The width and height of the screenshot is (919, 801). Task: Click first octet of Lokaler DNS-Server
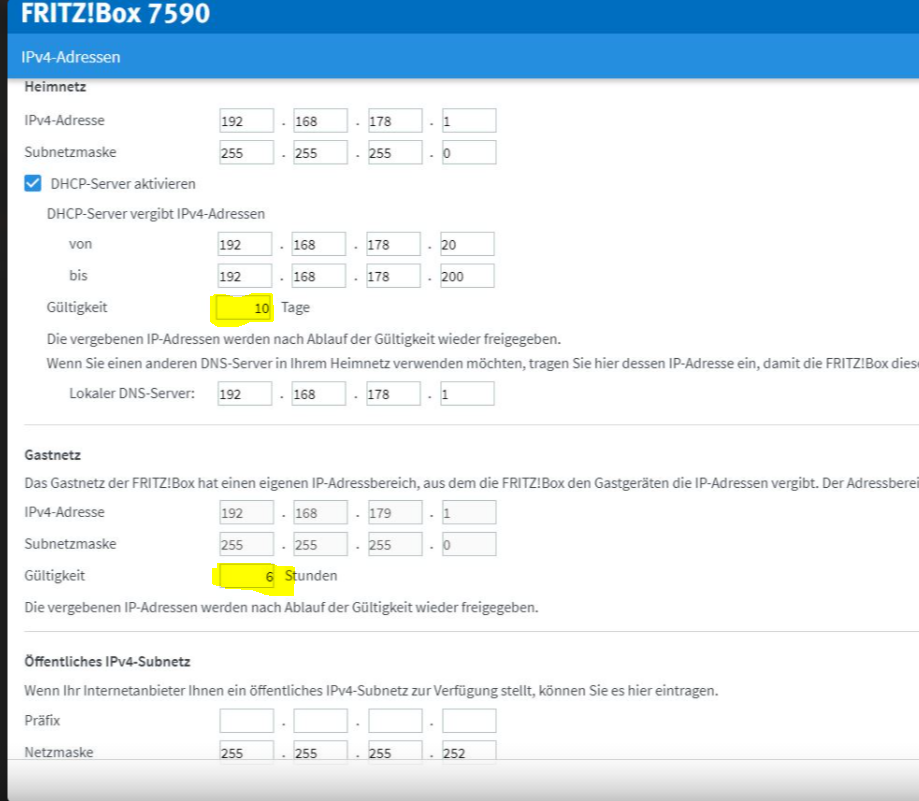point(244,394)
